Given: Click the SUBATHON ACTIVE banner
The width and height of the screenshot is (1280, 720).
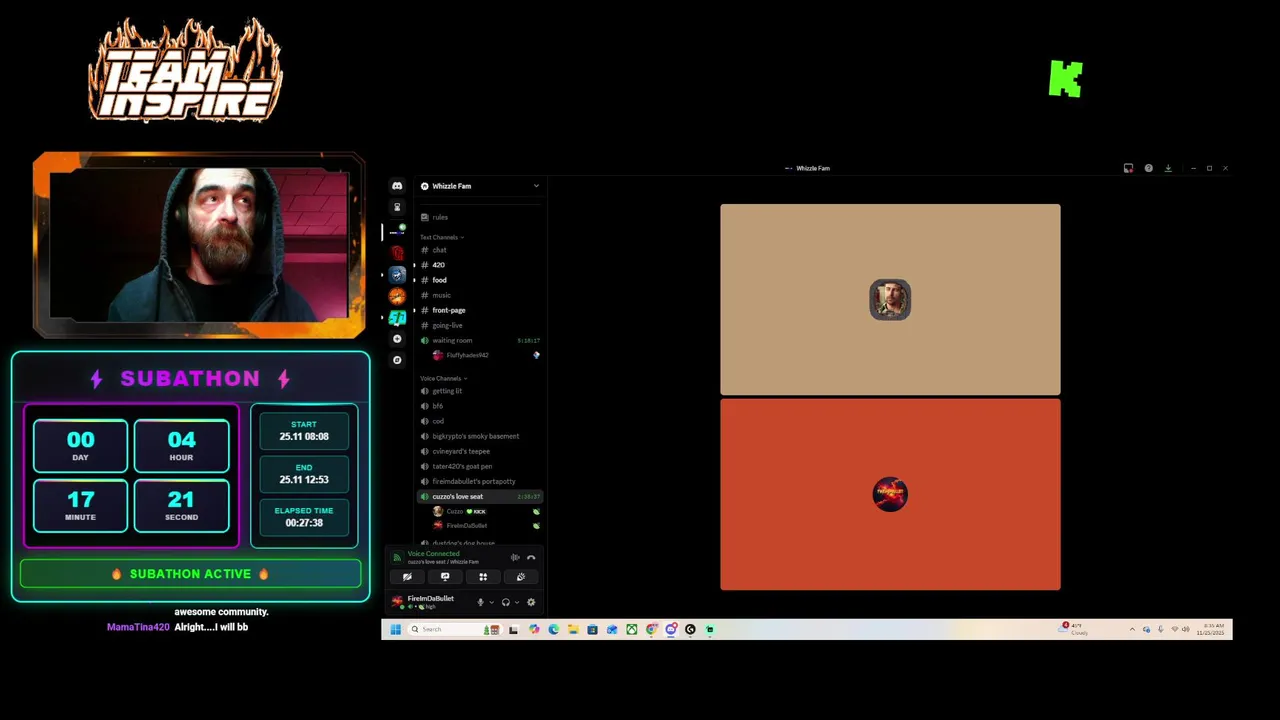Looking at the screenshot, I should (x=190, y=574).
